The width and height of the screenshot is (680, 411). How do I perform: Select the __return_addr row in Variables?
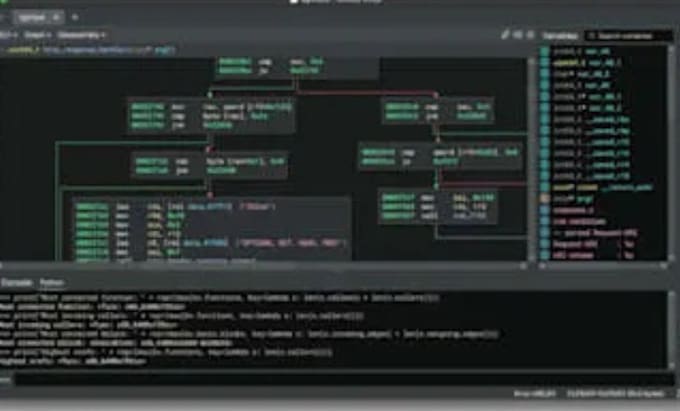603,188
